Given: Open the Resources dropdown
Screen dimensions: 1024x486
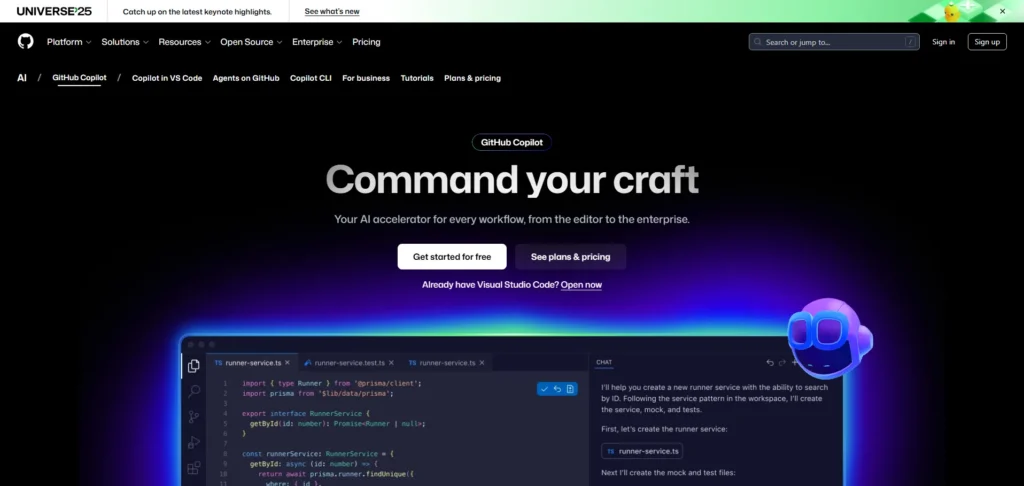Looking at the screenshot, I should point(184,42).
